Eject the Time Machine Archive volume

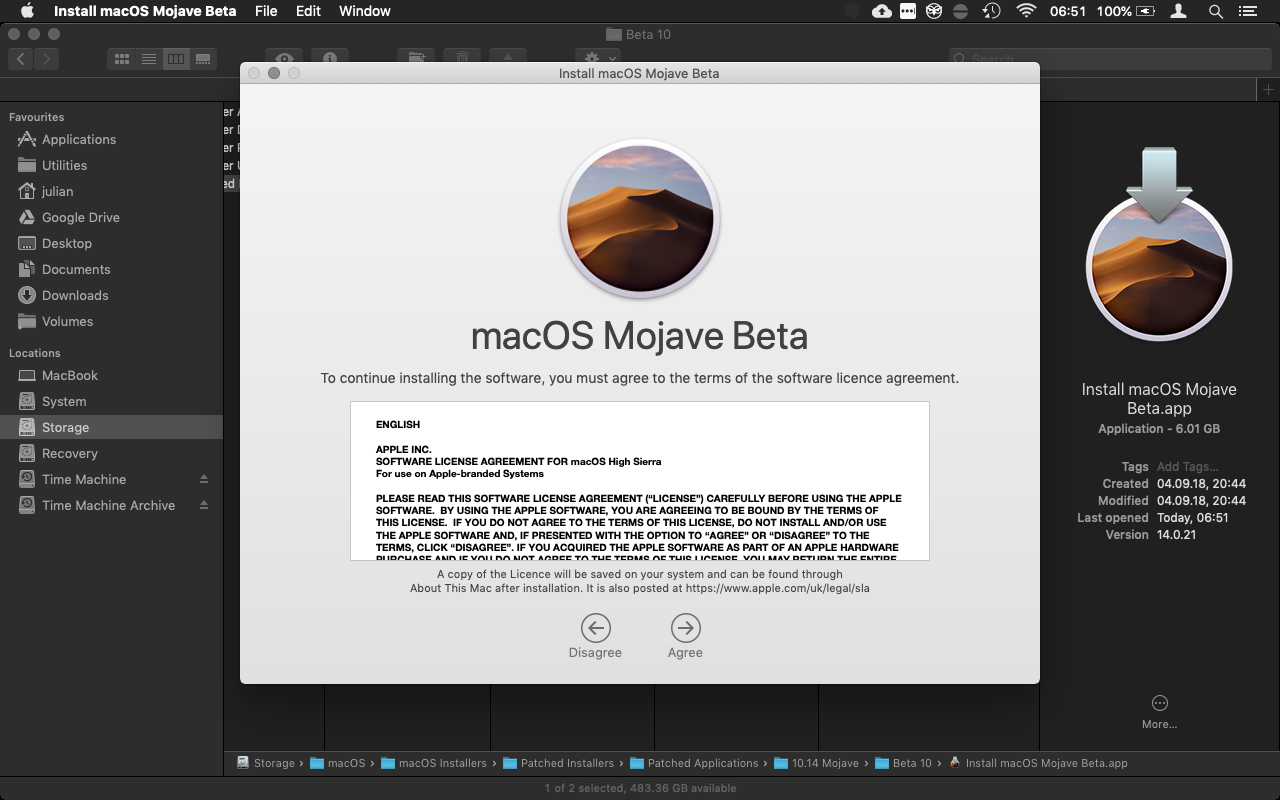pyautogui.click(x=204, y=505)
